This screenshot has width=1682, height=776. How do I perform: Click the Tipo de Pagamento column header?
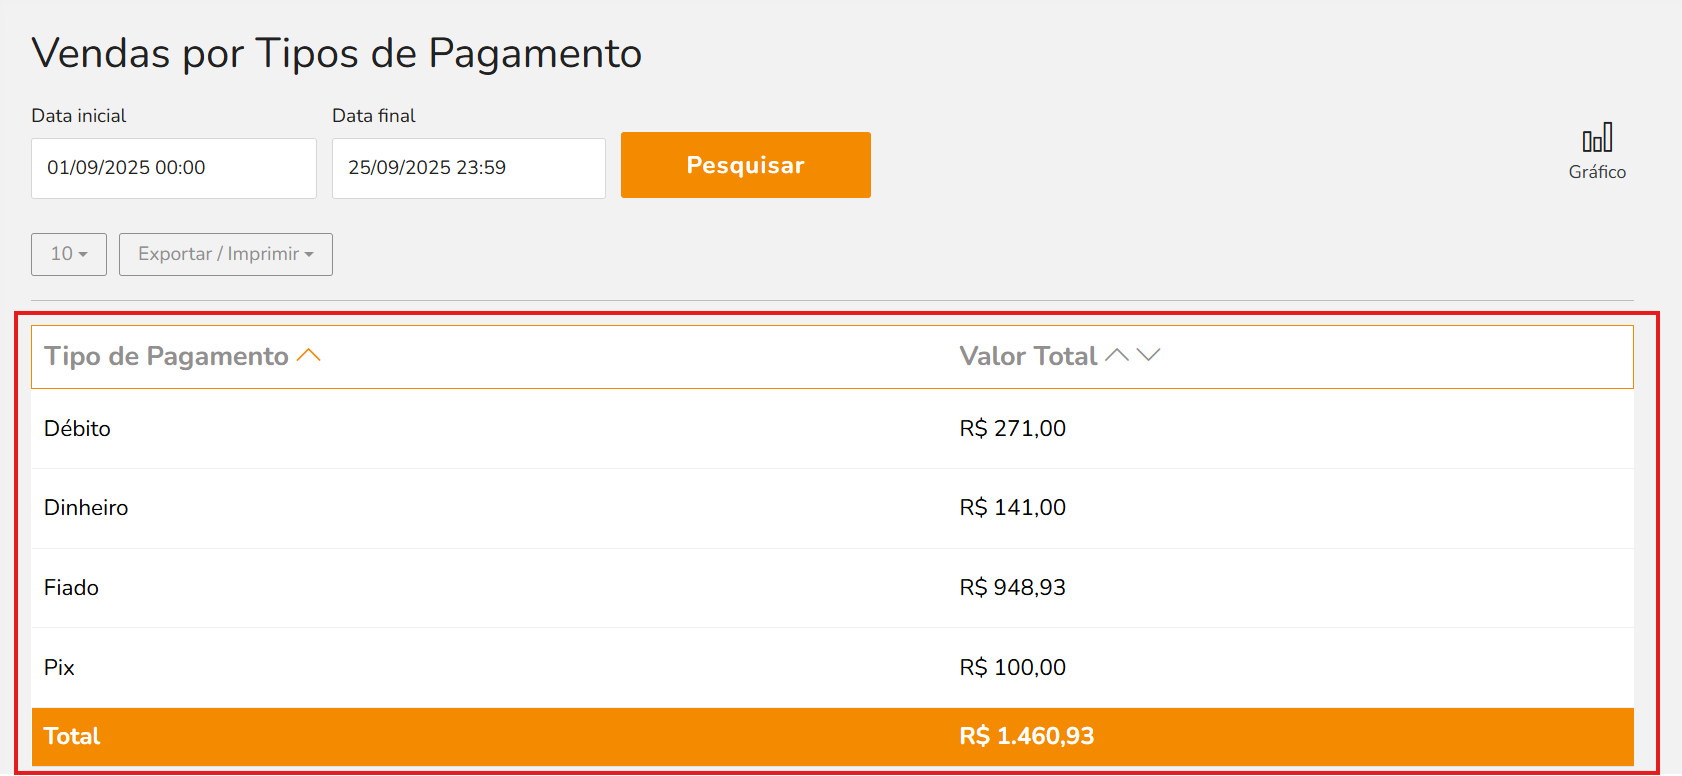pyautogui.click(x=166, y=356)
